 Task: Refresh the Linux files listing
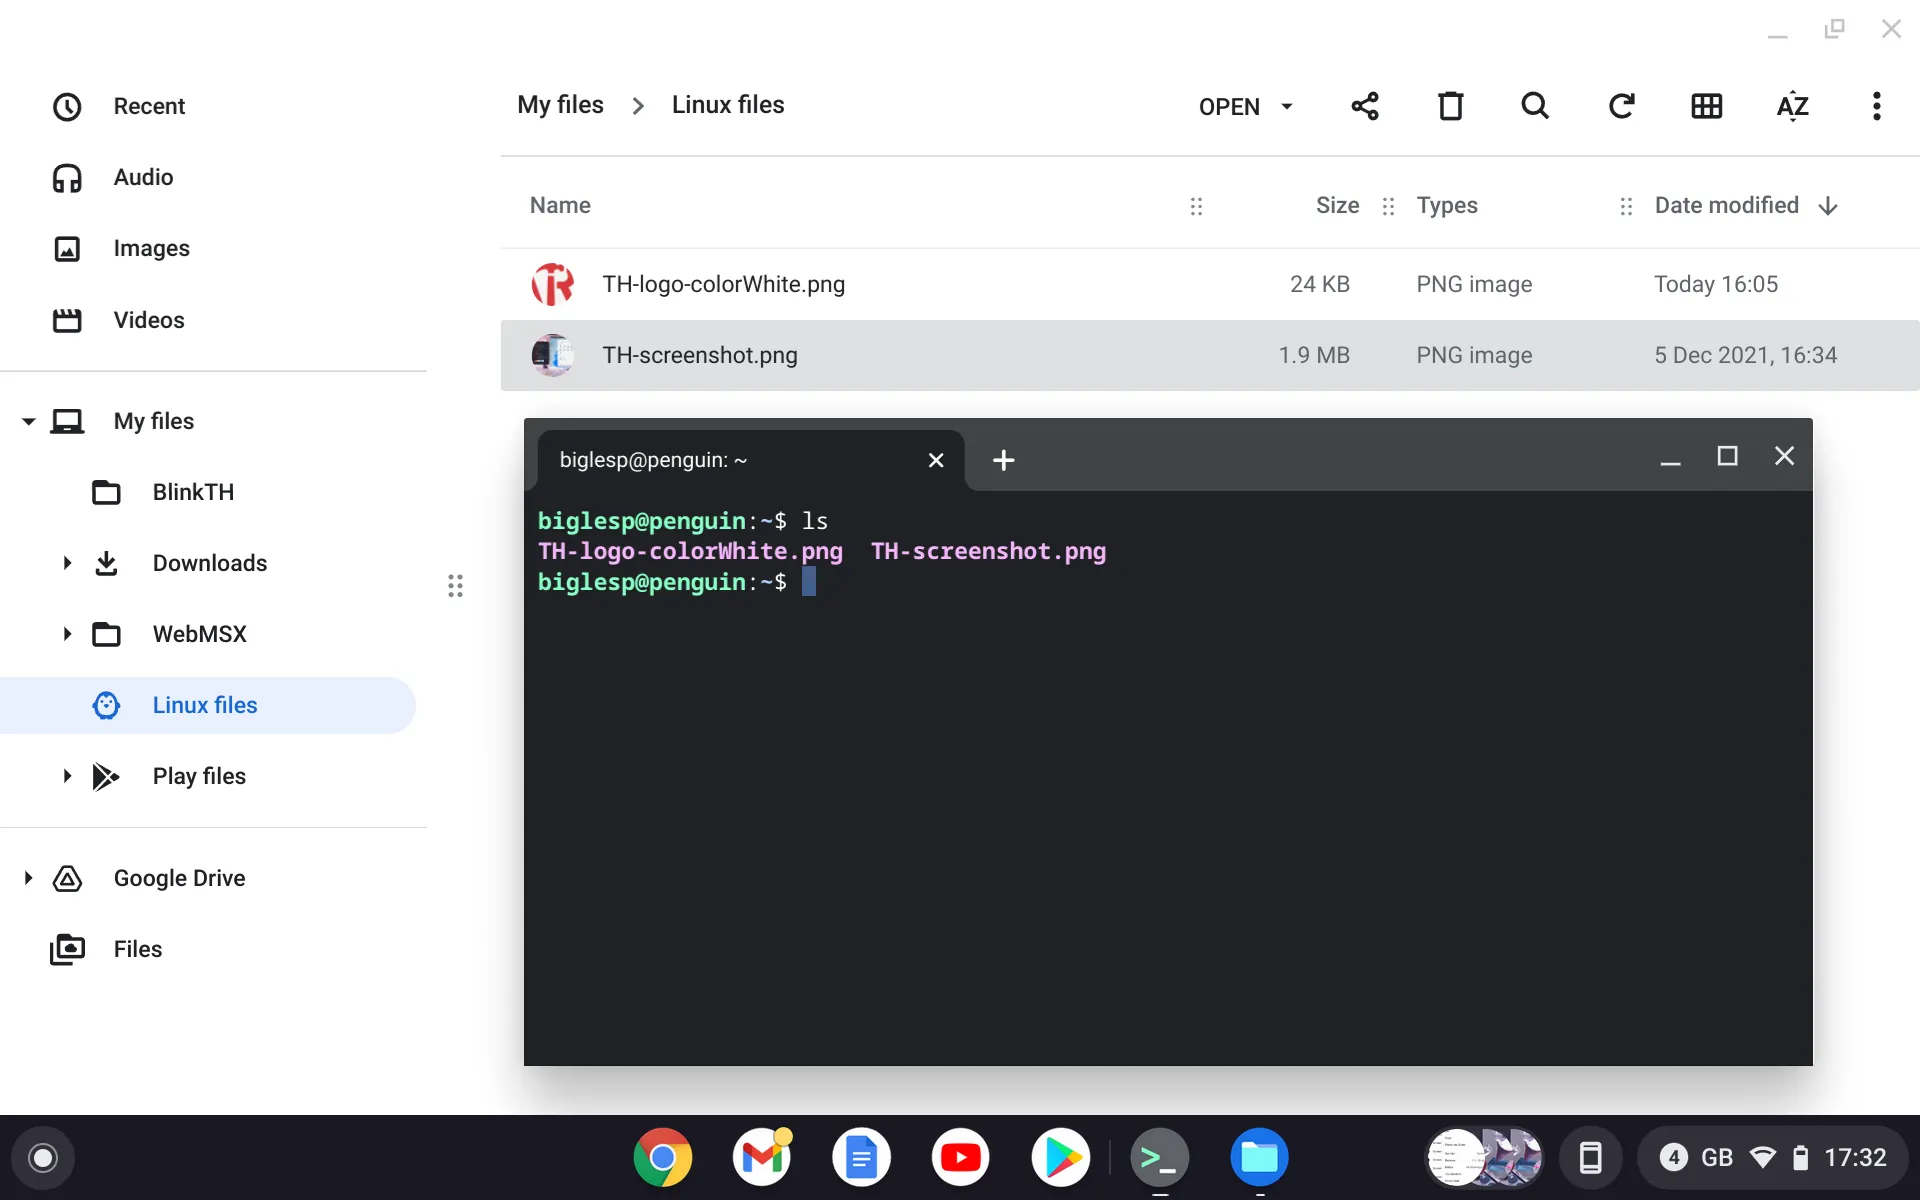[1621, 106]
